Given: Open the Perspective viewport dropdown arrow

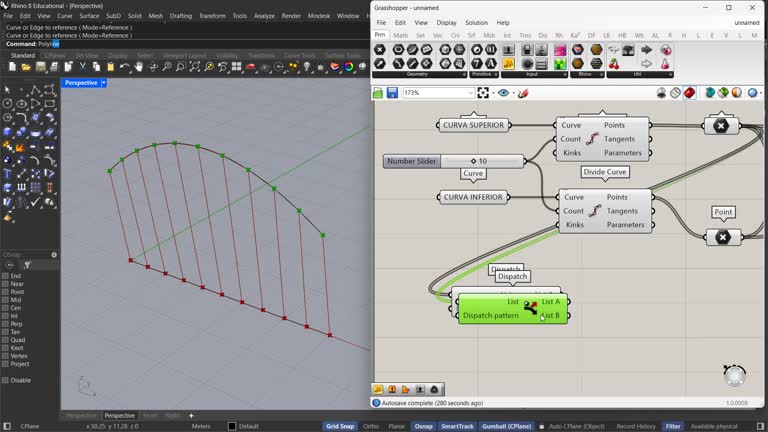Looking at the screenshot, I should click(x=104, y=83).
